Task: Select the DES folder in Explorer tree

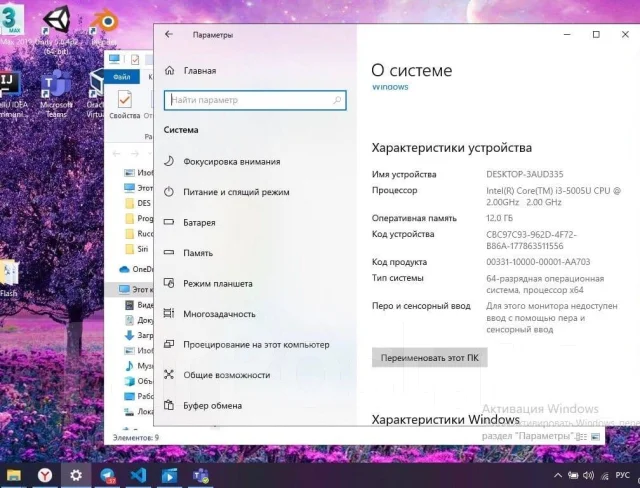Action: [139, 203]
